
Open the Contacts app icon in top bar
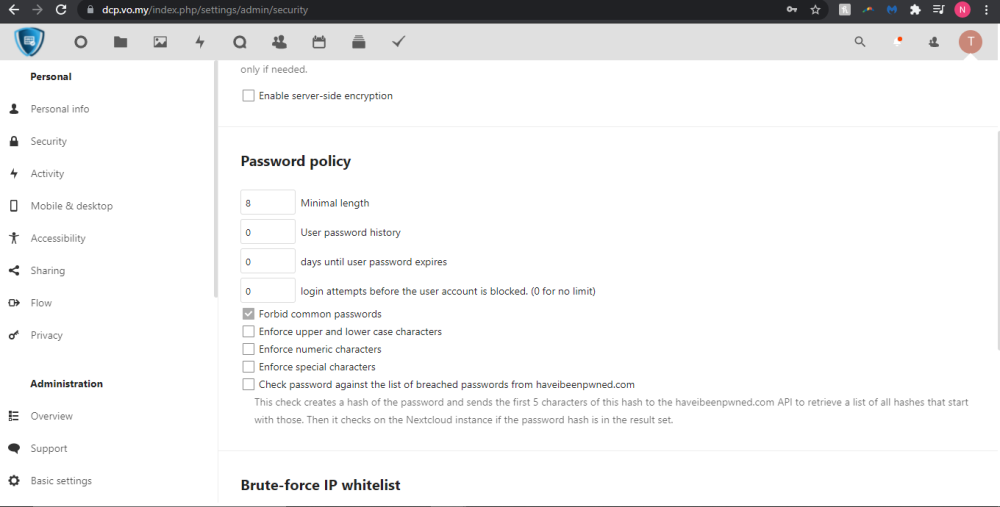pyautogui.click(x=279, y=42)
